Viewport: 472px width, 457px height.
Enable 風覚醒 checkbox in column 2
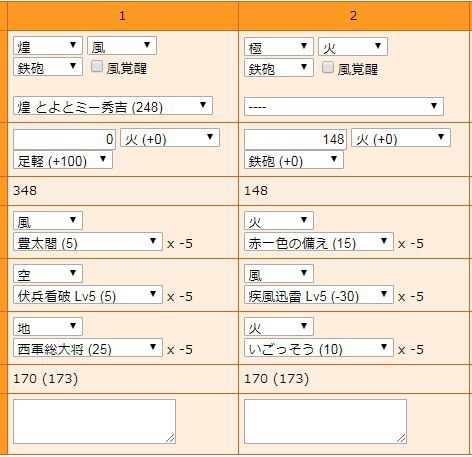coord(328,67)
